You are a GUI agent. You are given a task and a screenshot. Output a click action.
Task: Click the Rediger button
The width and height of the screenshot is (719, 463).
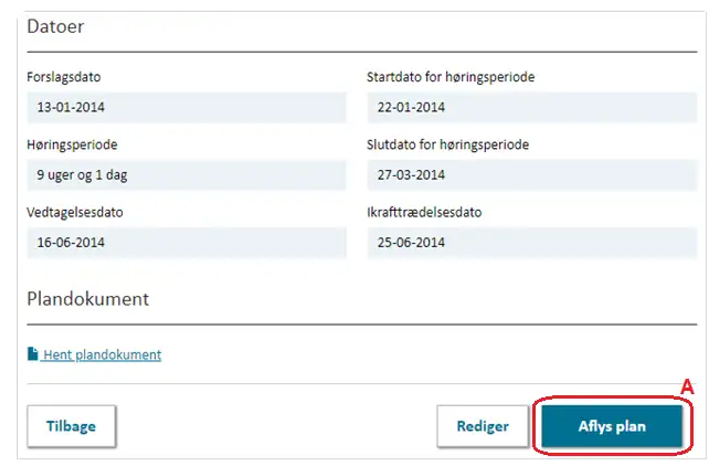pos(482,426)
